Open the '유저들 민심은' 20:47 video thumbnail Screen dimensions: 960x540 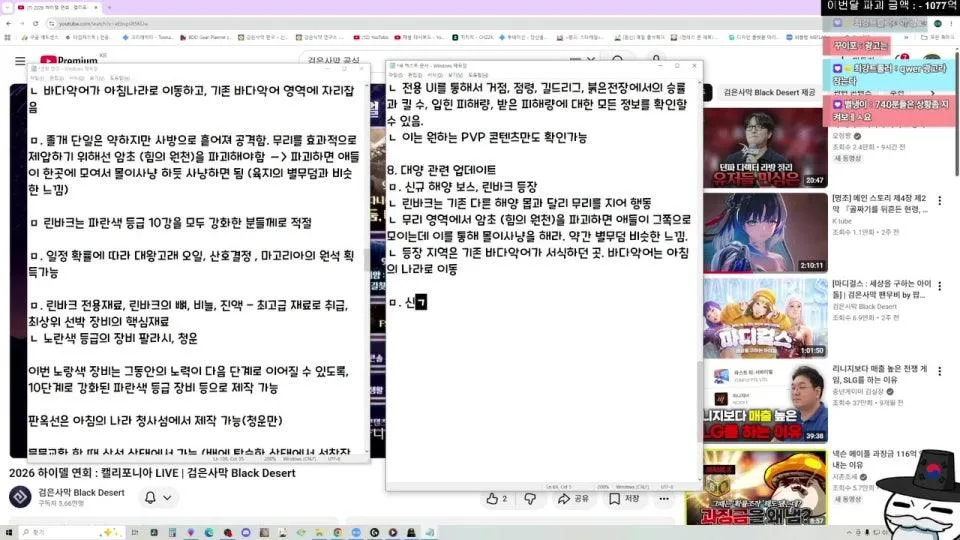pyautogui.click(x=765, y=148)
